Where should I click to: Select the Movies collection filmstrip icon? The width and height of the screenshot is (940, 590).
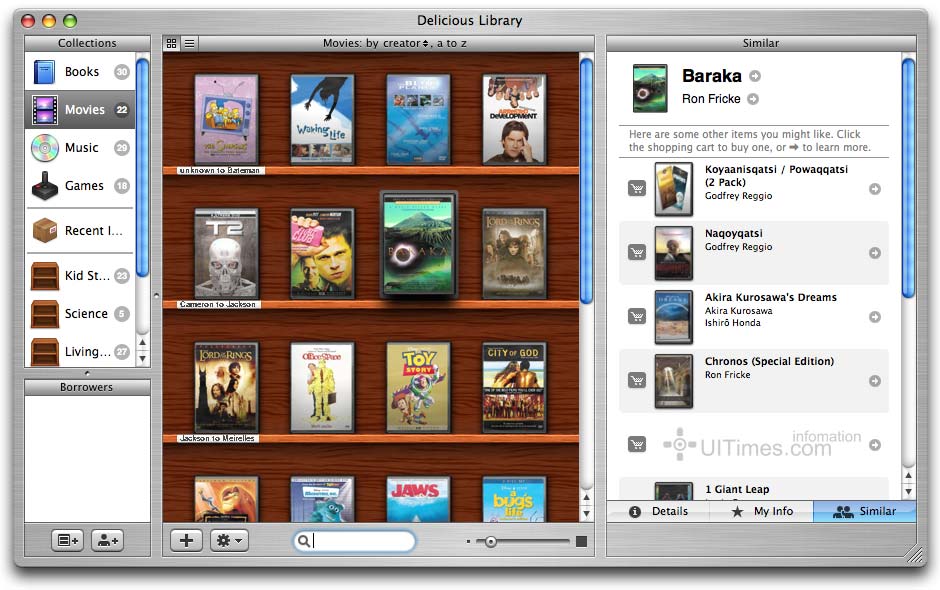[x=45, y=110]
